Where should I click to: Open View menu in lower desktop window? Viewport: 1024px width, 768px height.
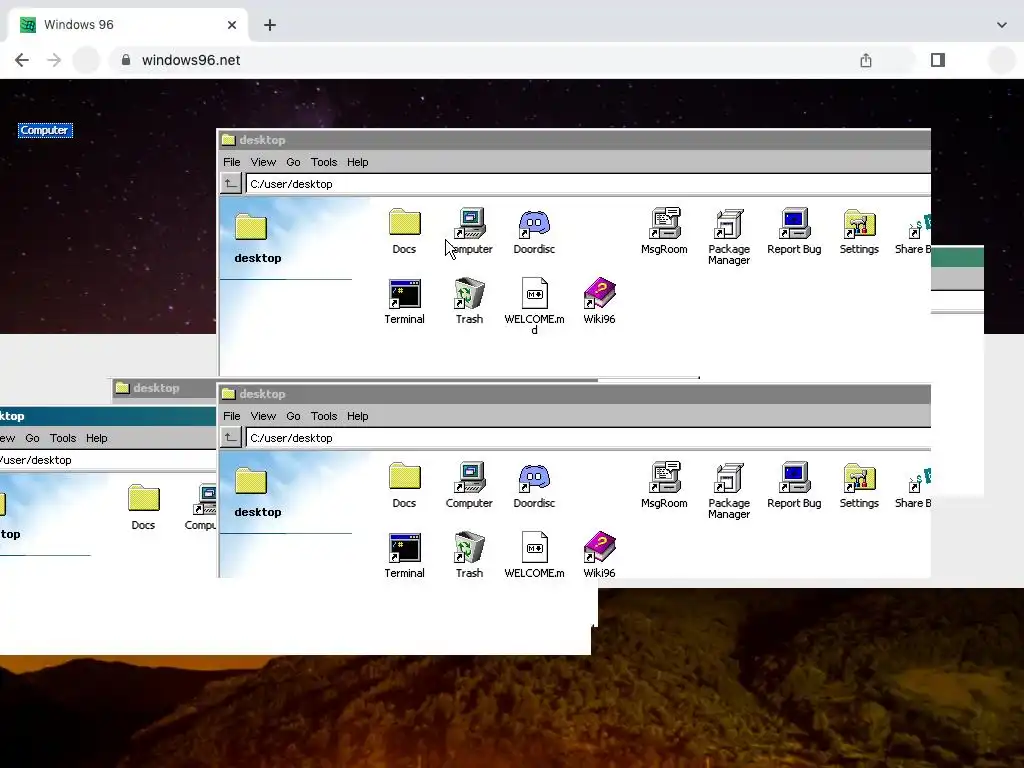(x=263, y=416)
